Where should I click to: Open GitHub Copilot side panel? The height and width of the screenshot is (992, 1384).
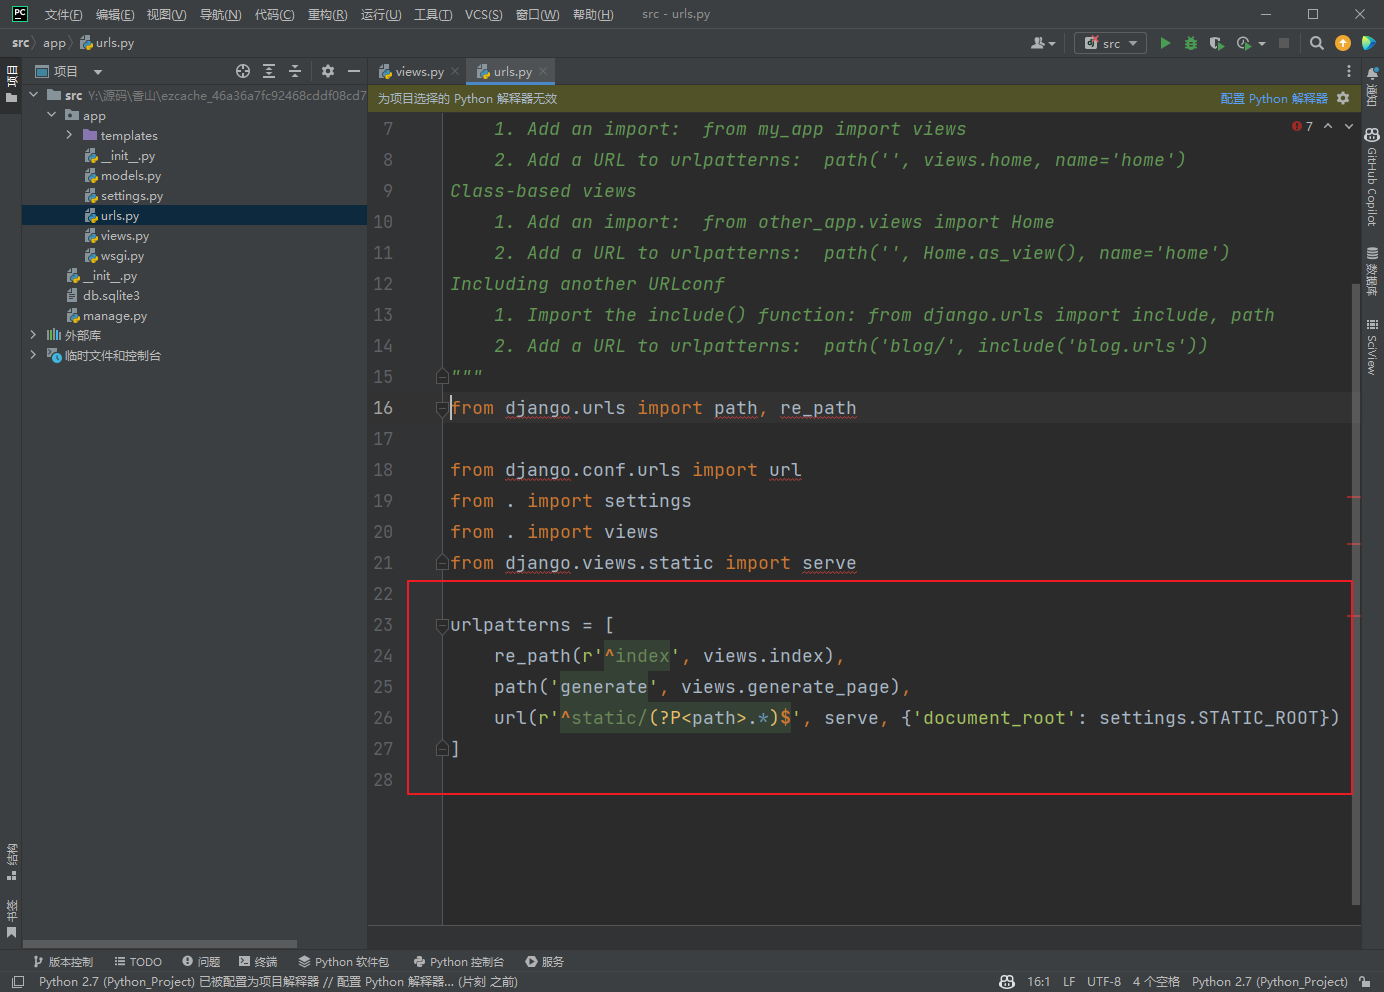[1372, 177]
